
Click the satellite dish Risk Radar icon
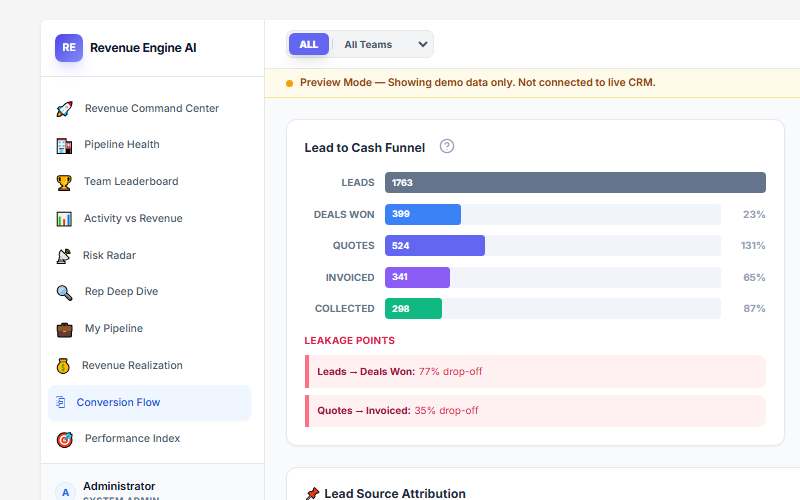click(x=64, y=256)
